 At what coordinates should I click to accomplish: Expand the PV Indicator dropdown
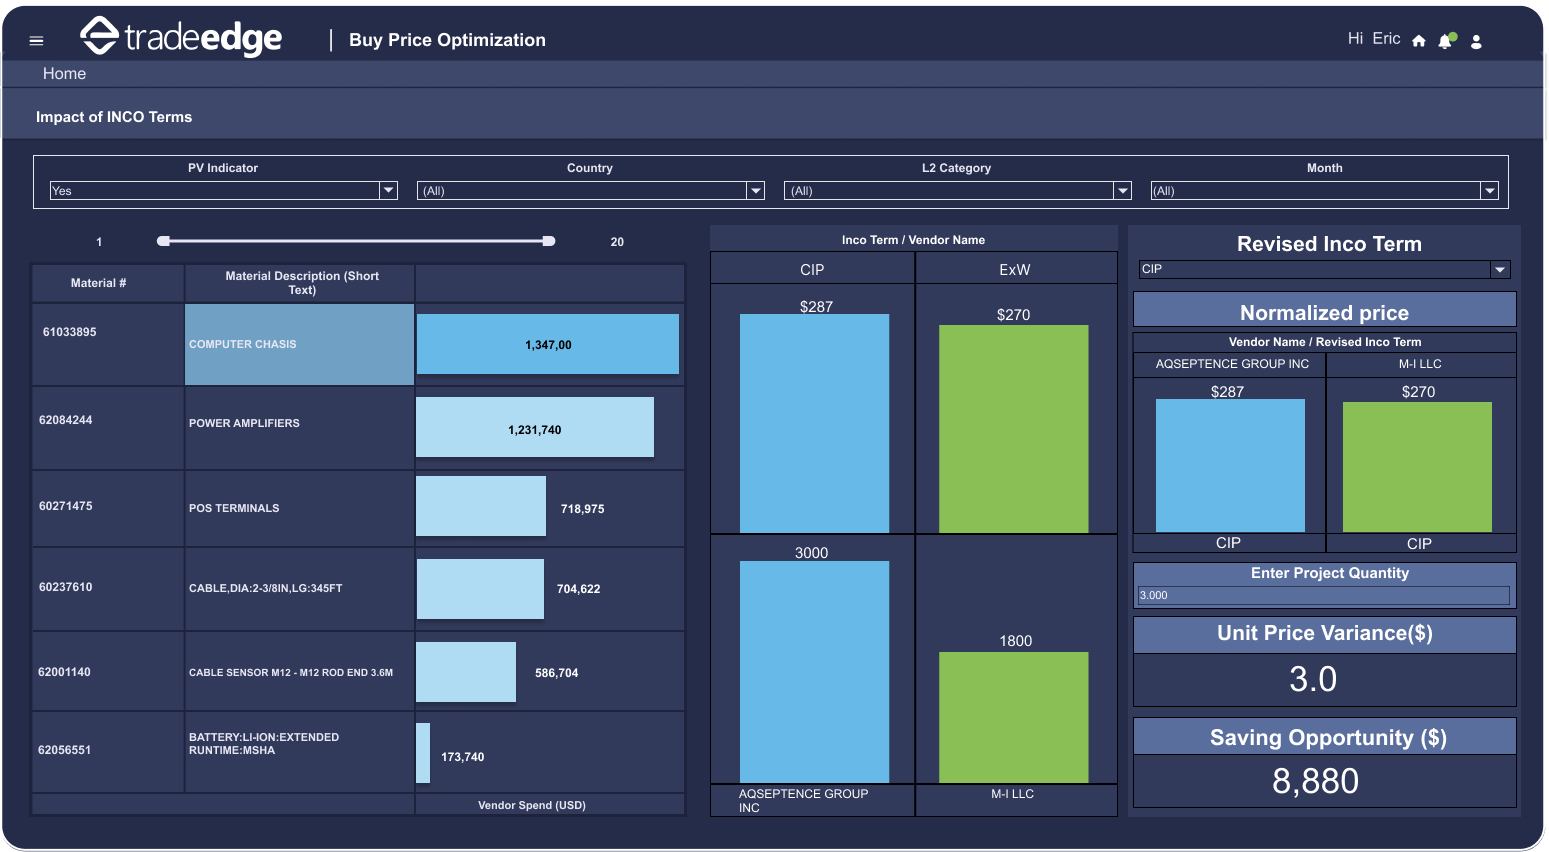[x=388, y=191]
